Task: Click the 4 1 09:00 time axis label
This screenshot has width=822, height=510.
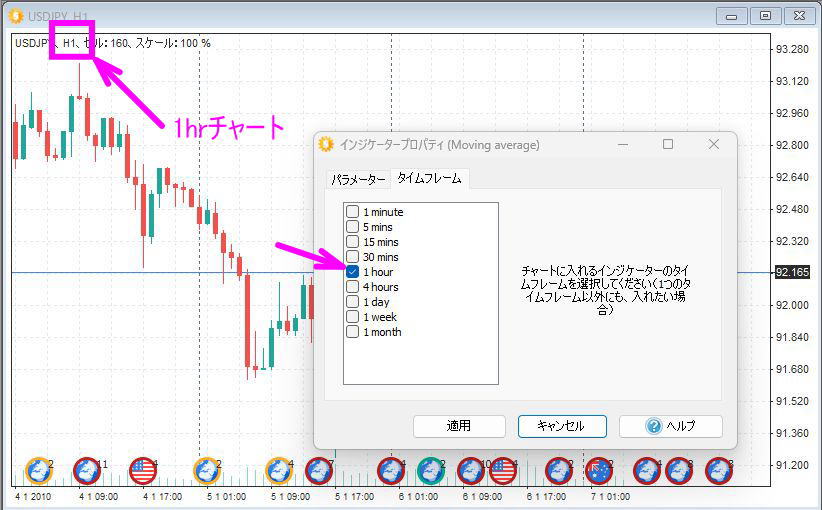Action: click(99, 496)
